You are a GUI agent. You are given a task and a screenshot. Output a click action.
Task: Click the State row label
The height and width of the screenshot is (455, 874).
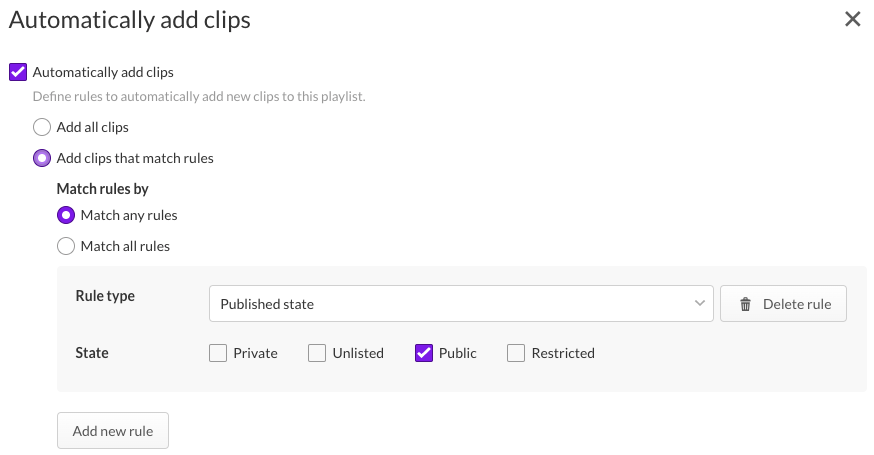point(92,353)
